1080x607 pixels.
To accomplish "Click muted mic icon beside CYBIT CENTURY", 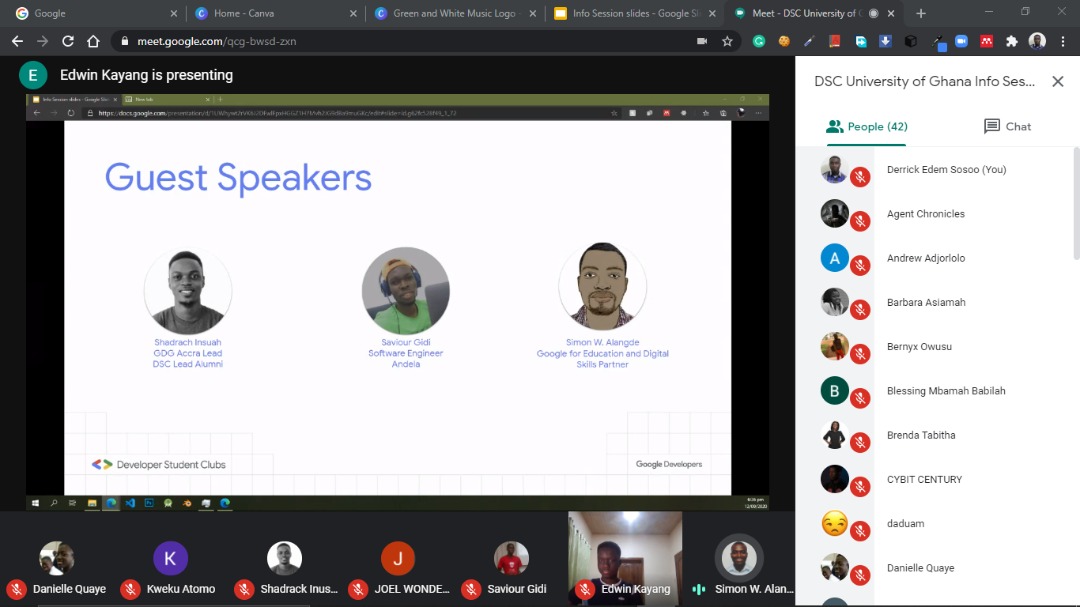I will click(x=860, y=486).
